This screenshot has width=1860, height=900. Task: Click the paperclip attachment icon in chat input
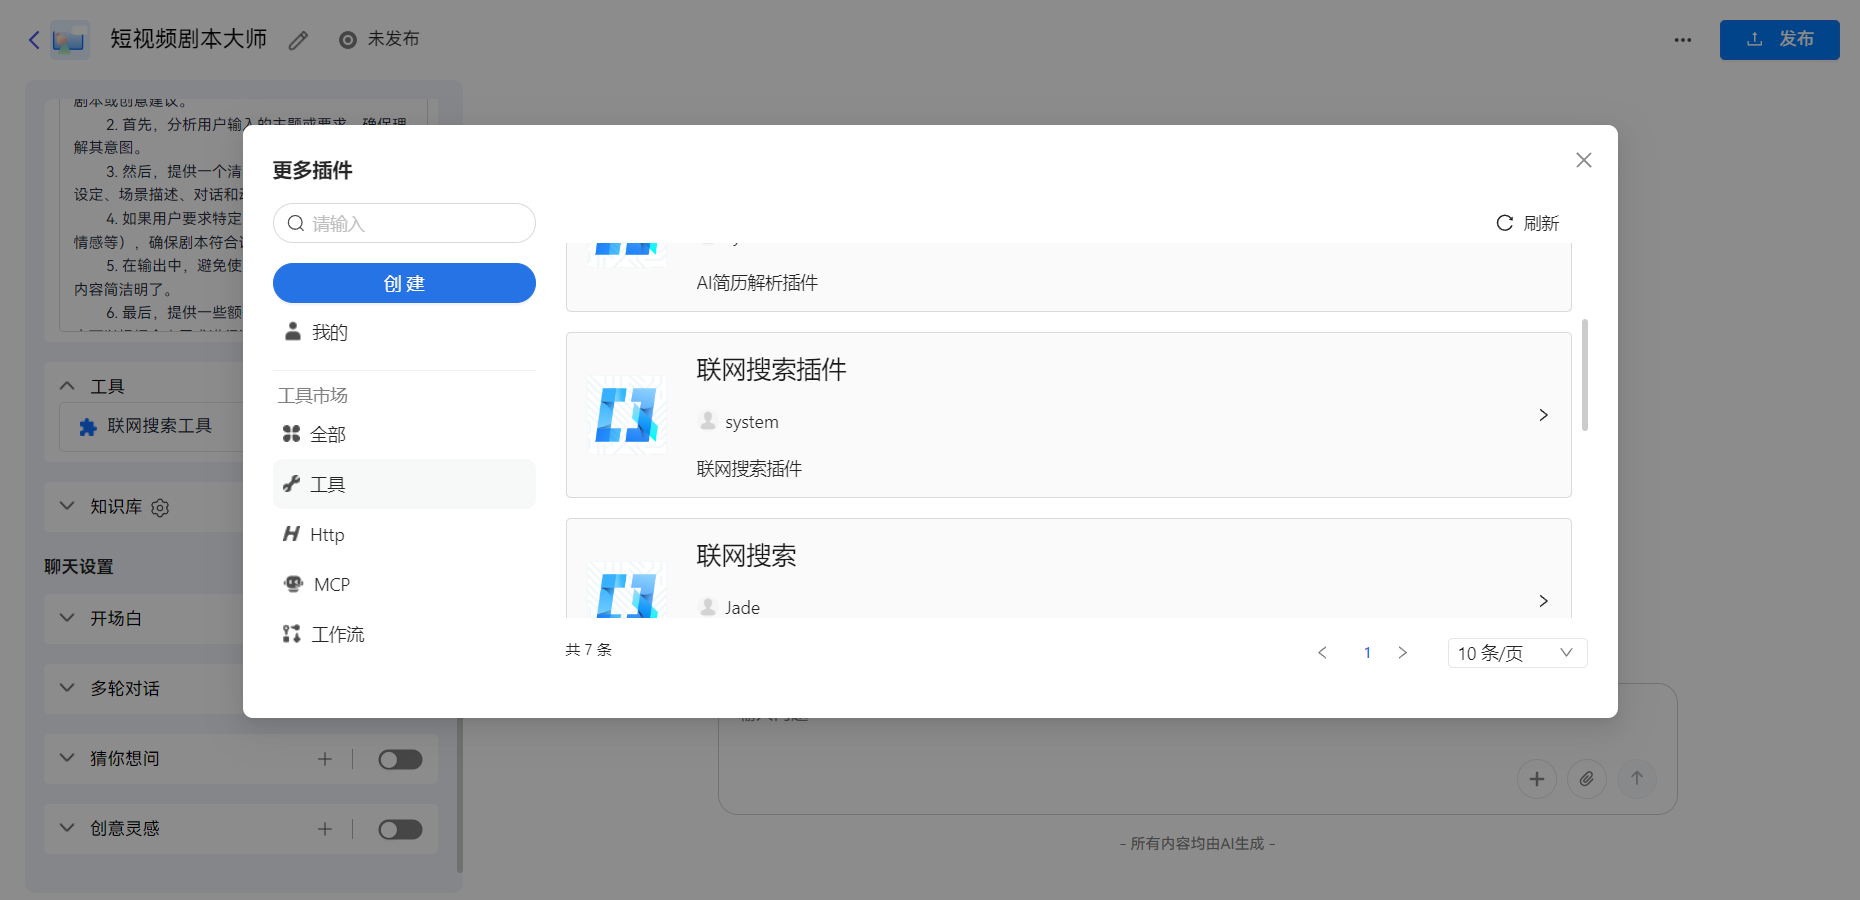pos(1587,779)
